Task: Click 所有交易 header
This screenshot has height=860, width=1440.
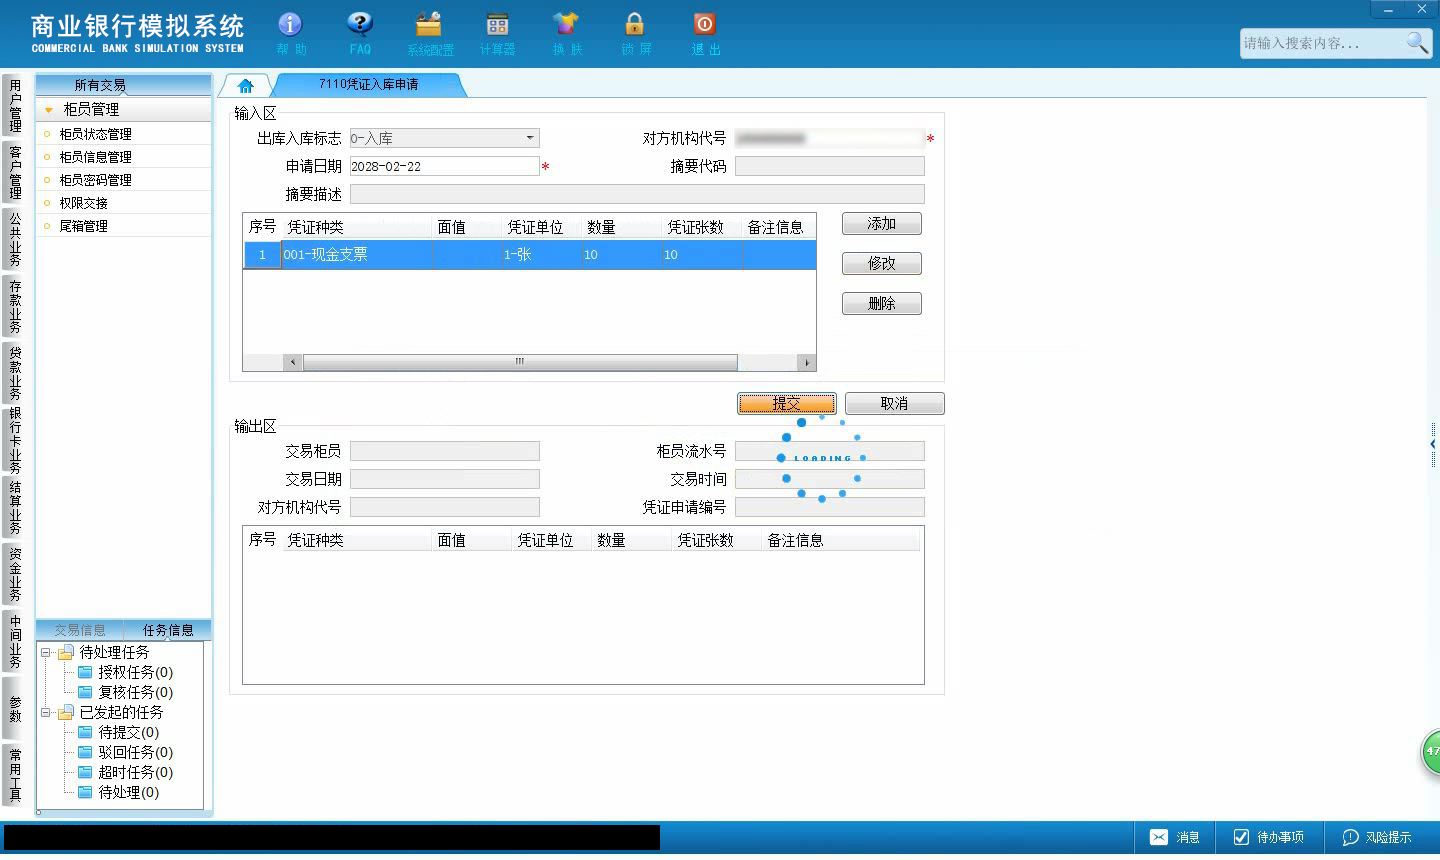Action: tap(100, 85)
